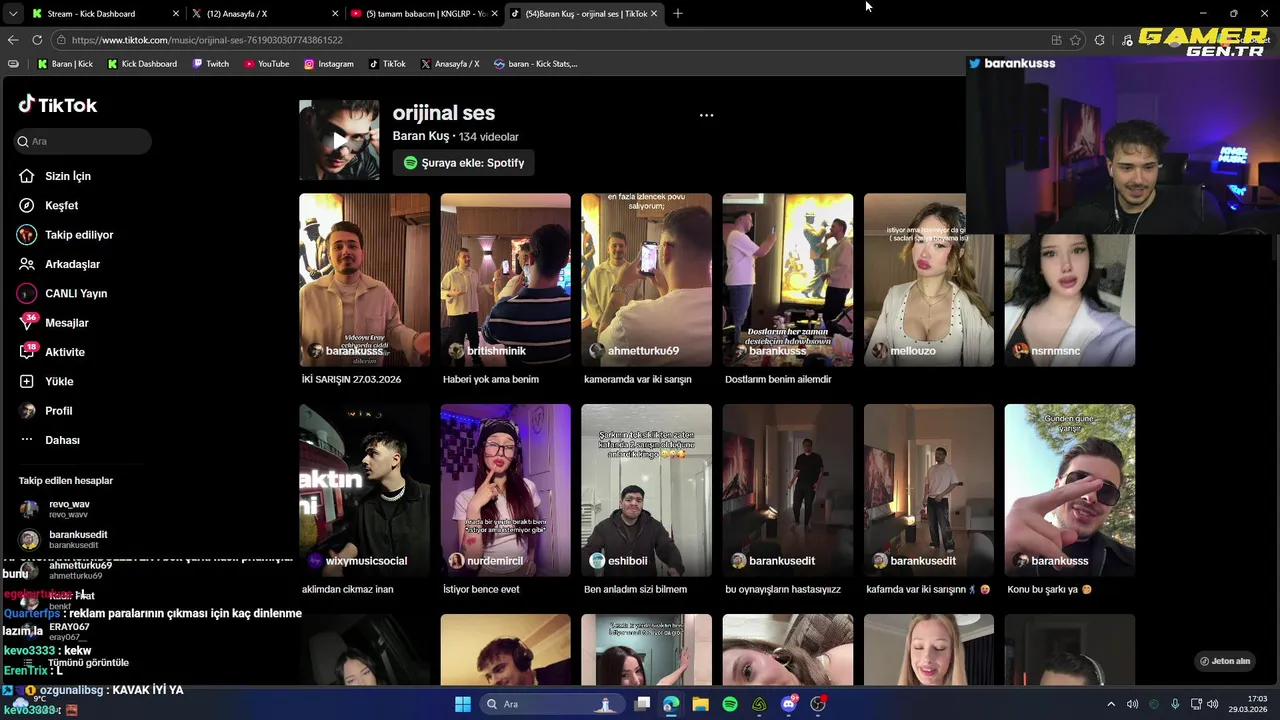Open video Konu bu şarkı ya

[x=1069, y=490]
